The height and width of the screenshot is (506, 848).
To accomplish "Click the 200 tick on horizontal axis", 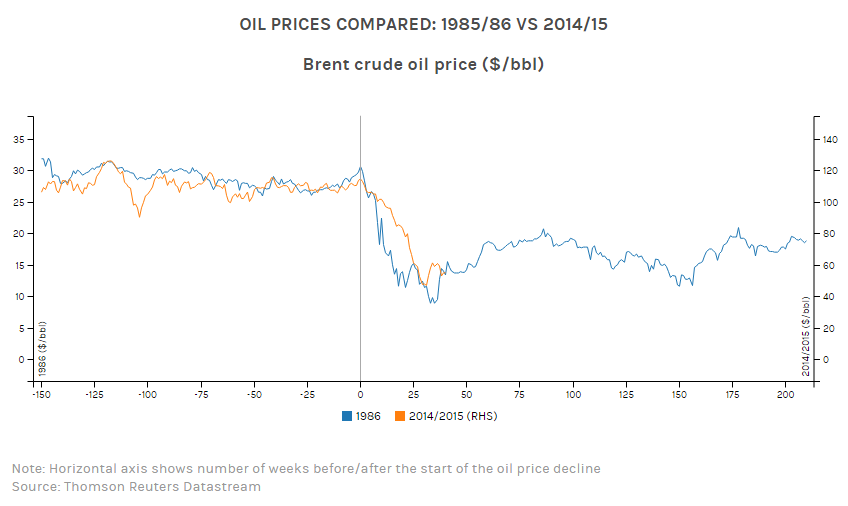I will pos(786,395).
